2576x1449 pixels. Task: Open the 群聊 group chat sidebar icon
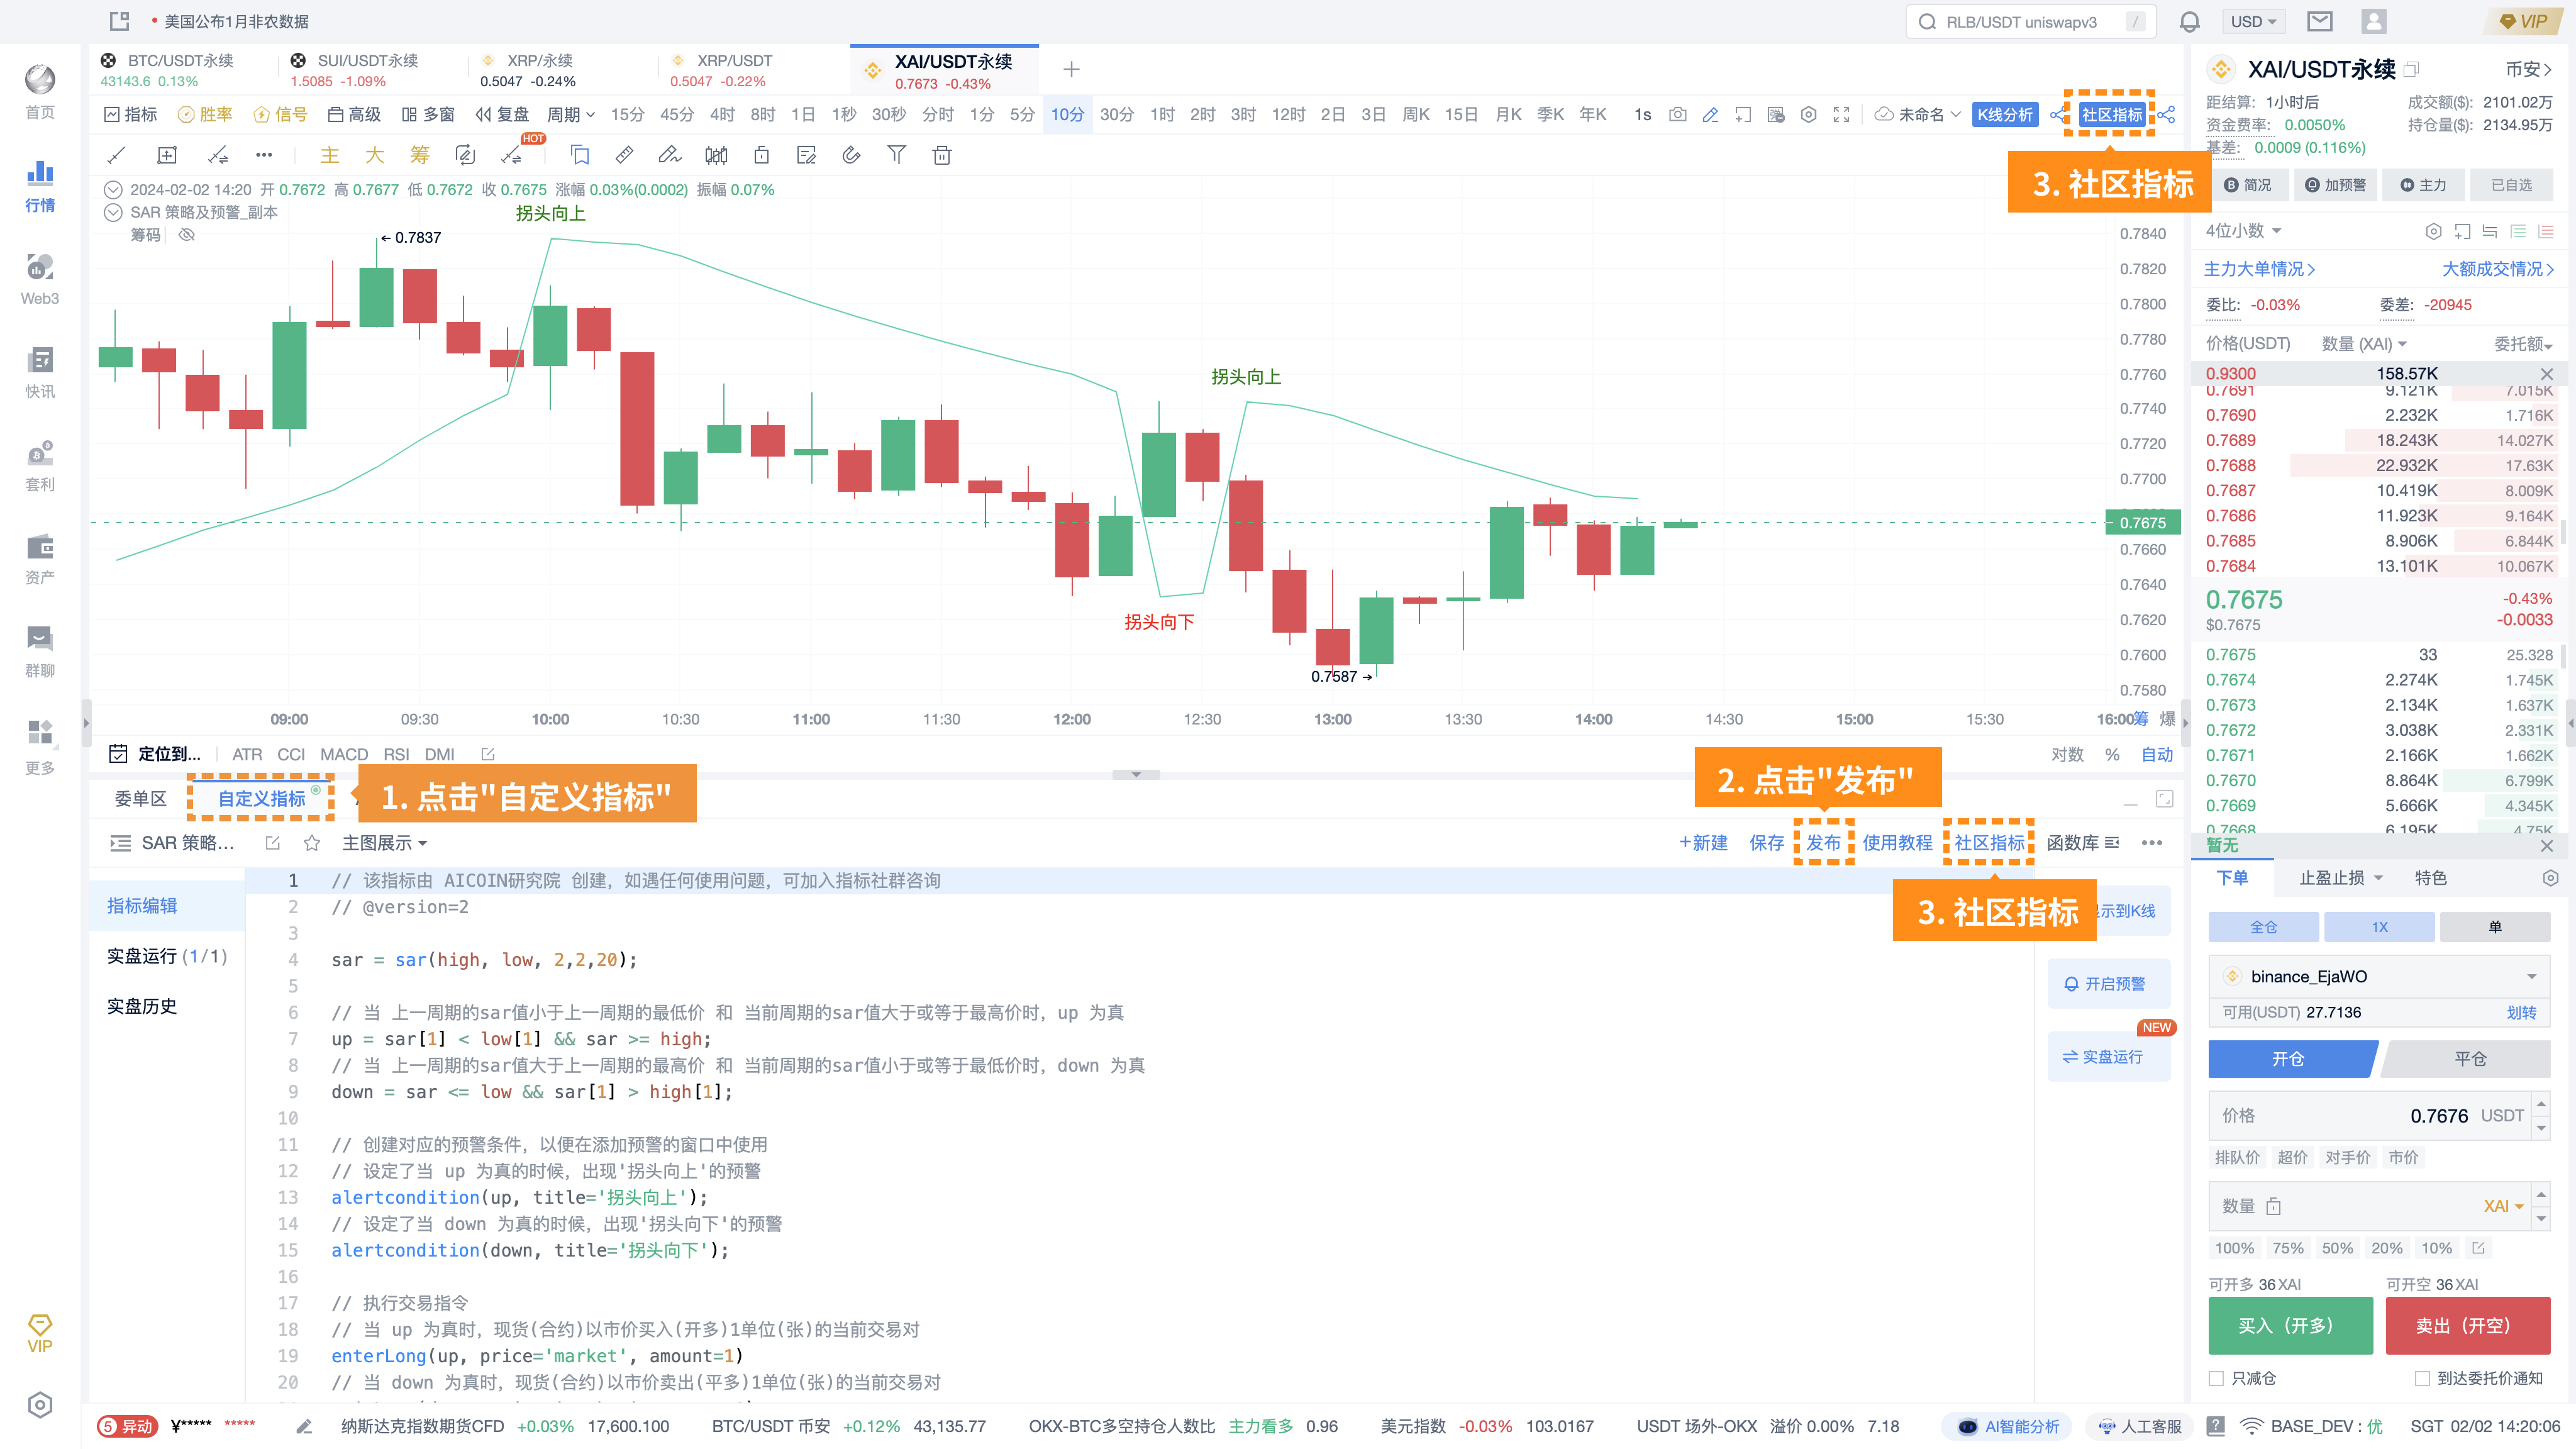[x=40, y=651]
